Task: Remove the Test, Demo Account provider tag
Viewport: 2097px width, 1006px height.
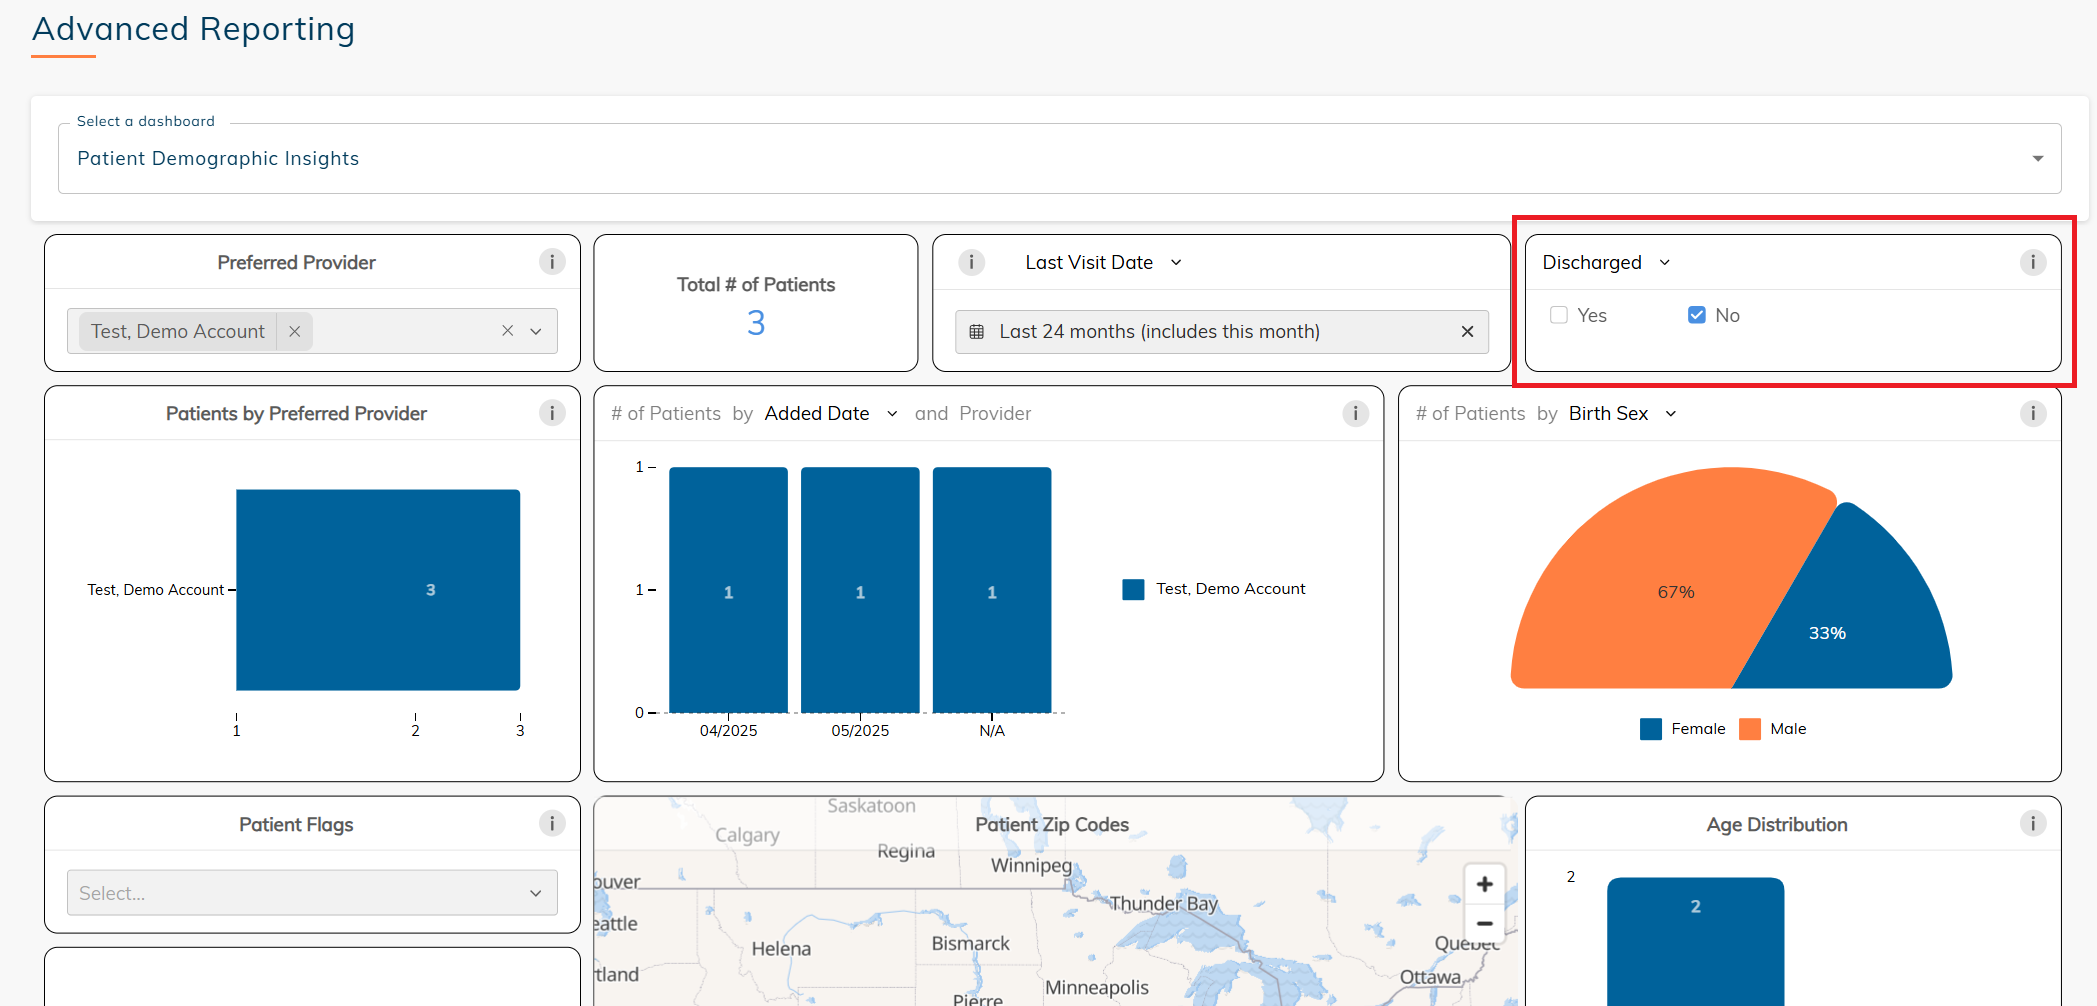Action: [295, 331]
